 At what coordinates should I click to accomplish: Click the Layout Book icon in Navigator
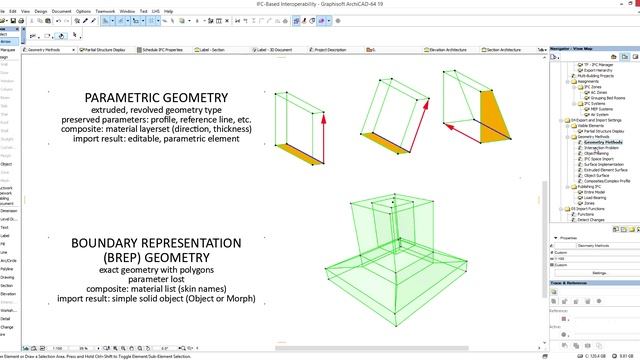point(636,57)
